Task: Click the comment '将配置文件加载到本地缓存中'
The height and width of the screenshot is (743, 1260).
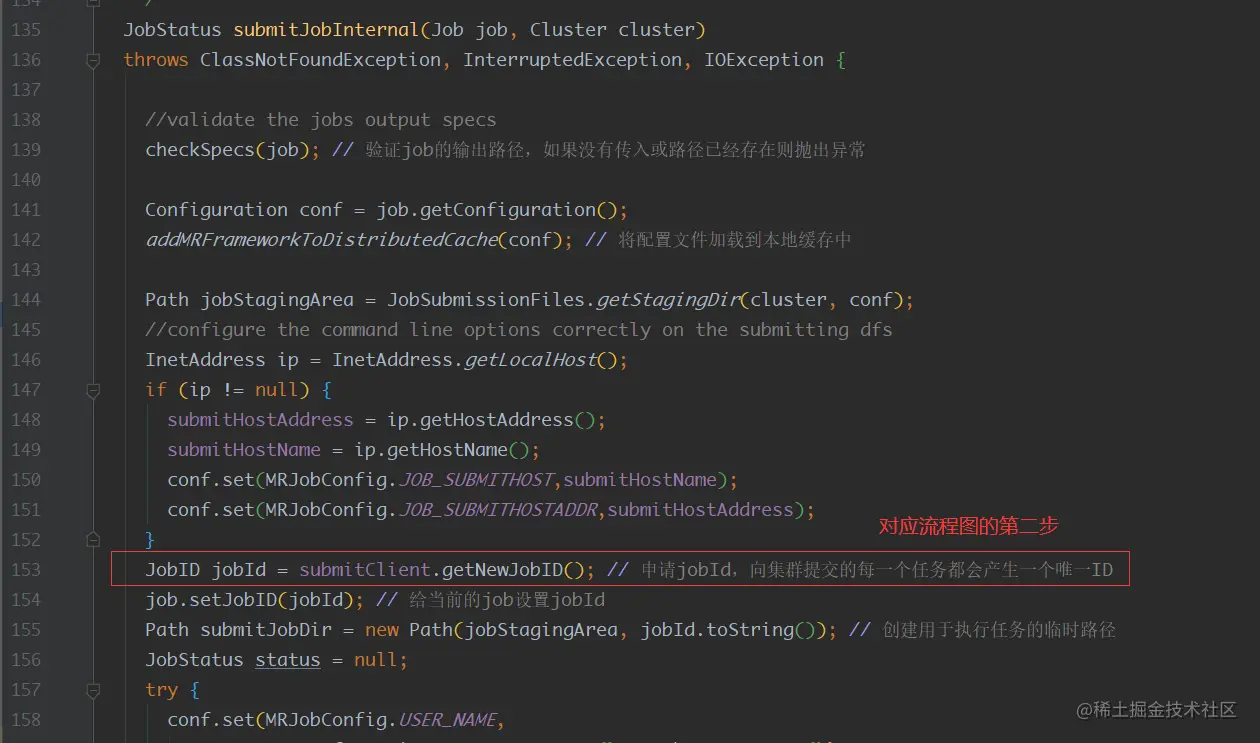Action: (x=735, y=240)
